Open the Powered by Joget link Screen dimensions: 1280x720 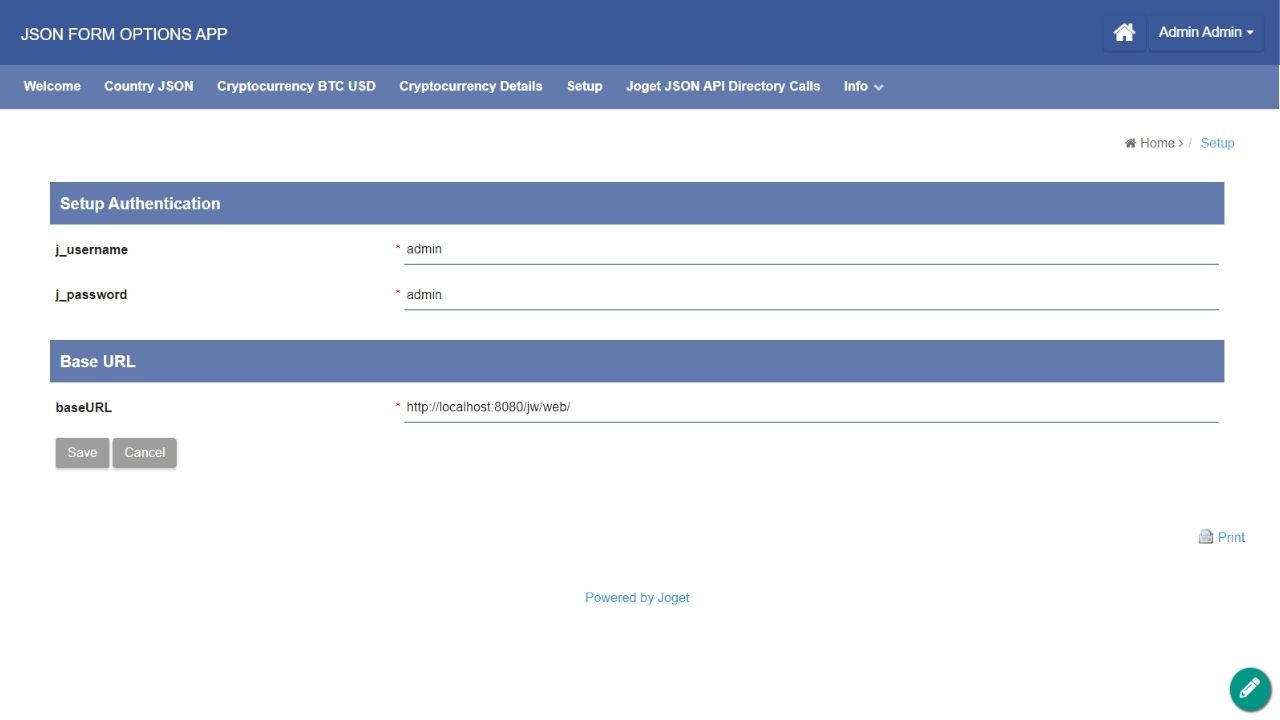click(637, 598)
